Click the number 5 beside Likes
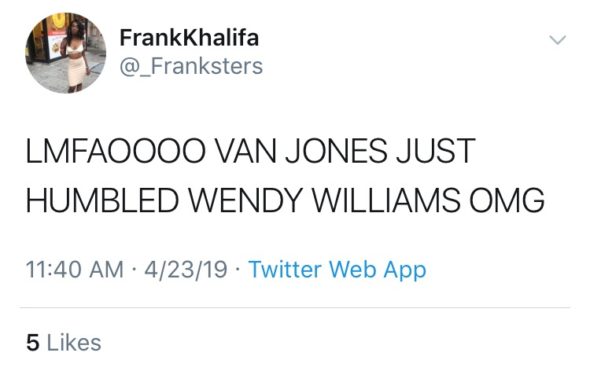This screenshot has height=371, width=590. point(33,343)
